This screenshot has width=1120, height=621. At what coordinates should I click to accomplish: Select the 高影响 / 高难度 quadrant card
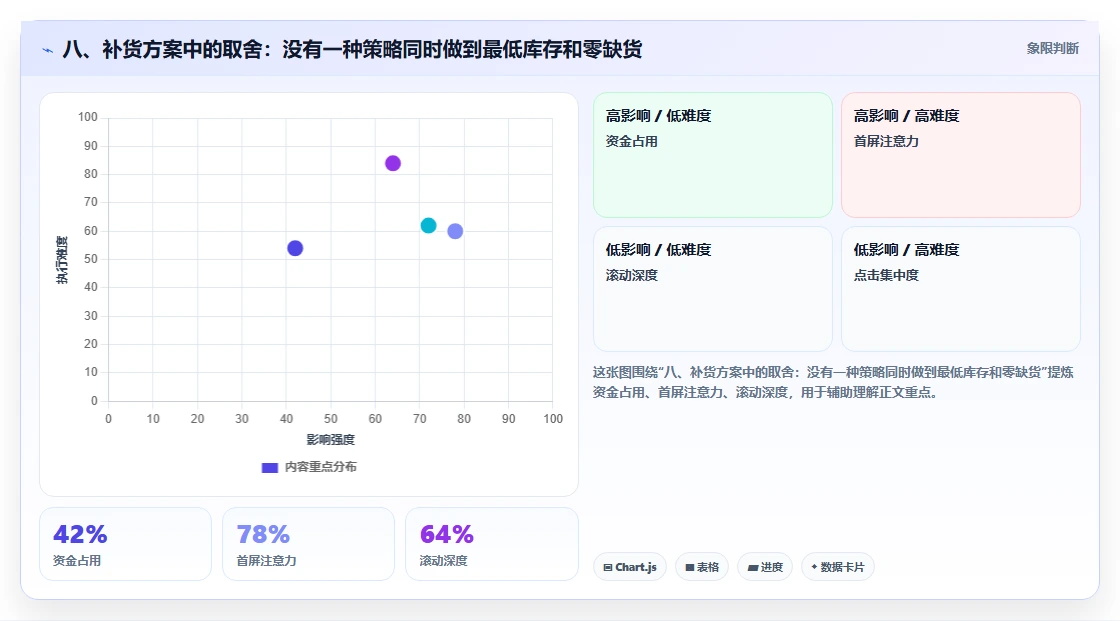pyautogui.click(x=961, y=155)
